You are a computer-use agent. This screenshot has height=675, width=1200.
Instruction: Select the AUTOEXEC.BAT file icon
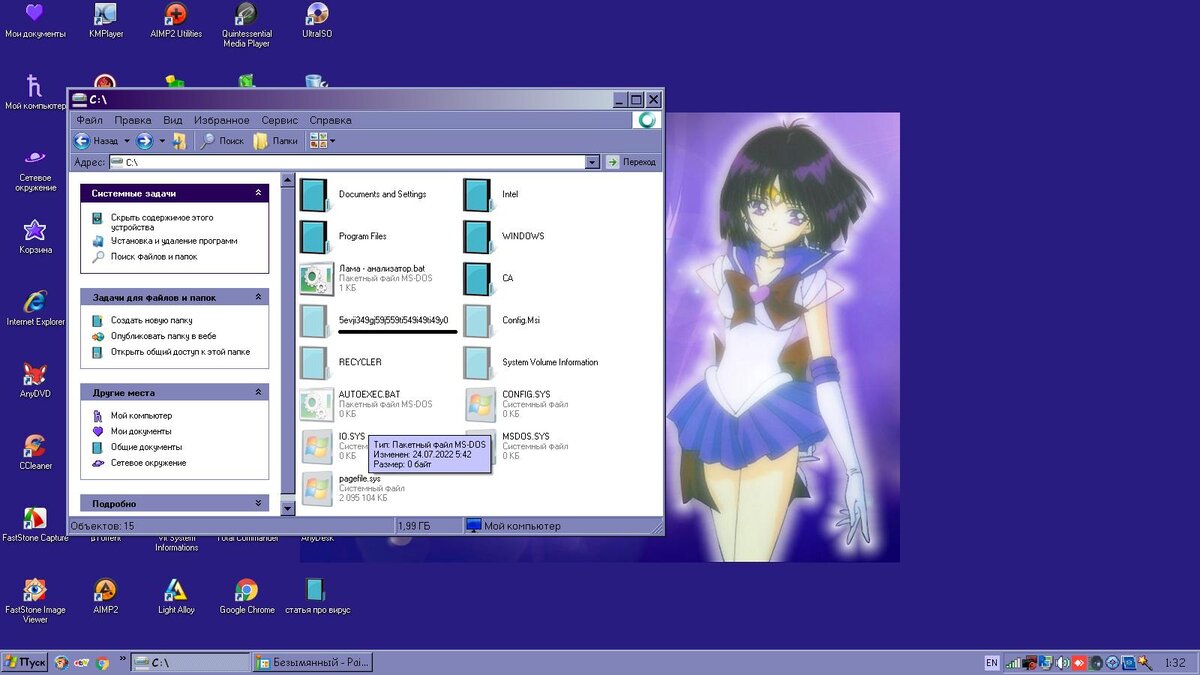(316, 404)
